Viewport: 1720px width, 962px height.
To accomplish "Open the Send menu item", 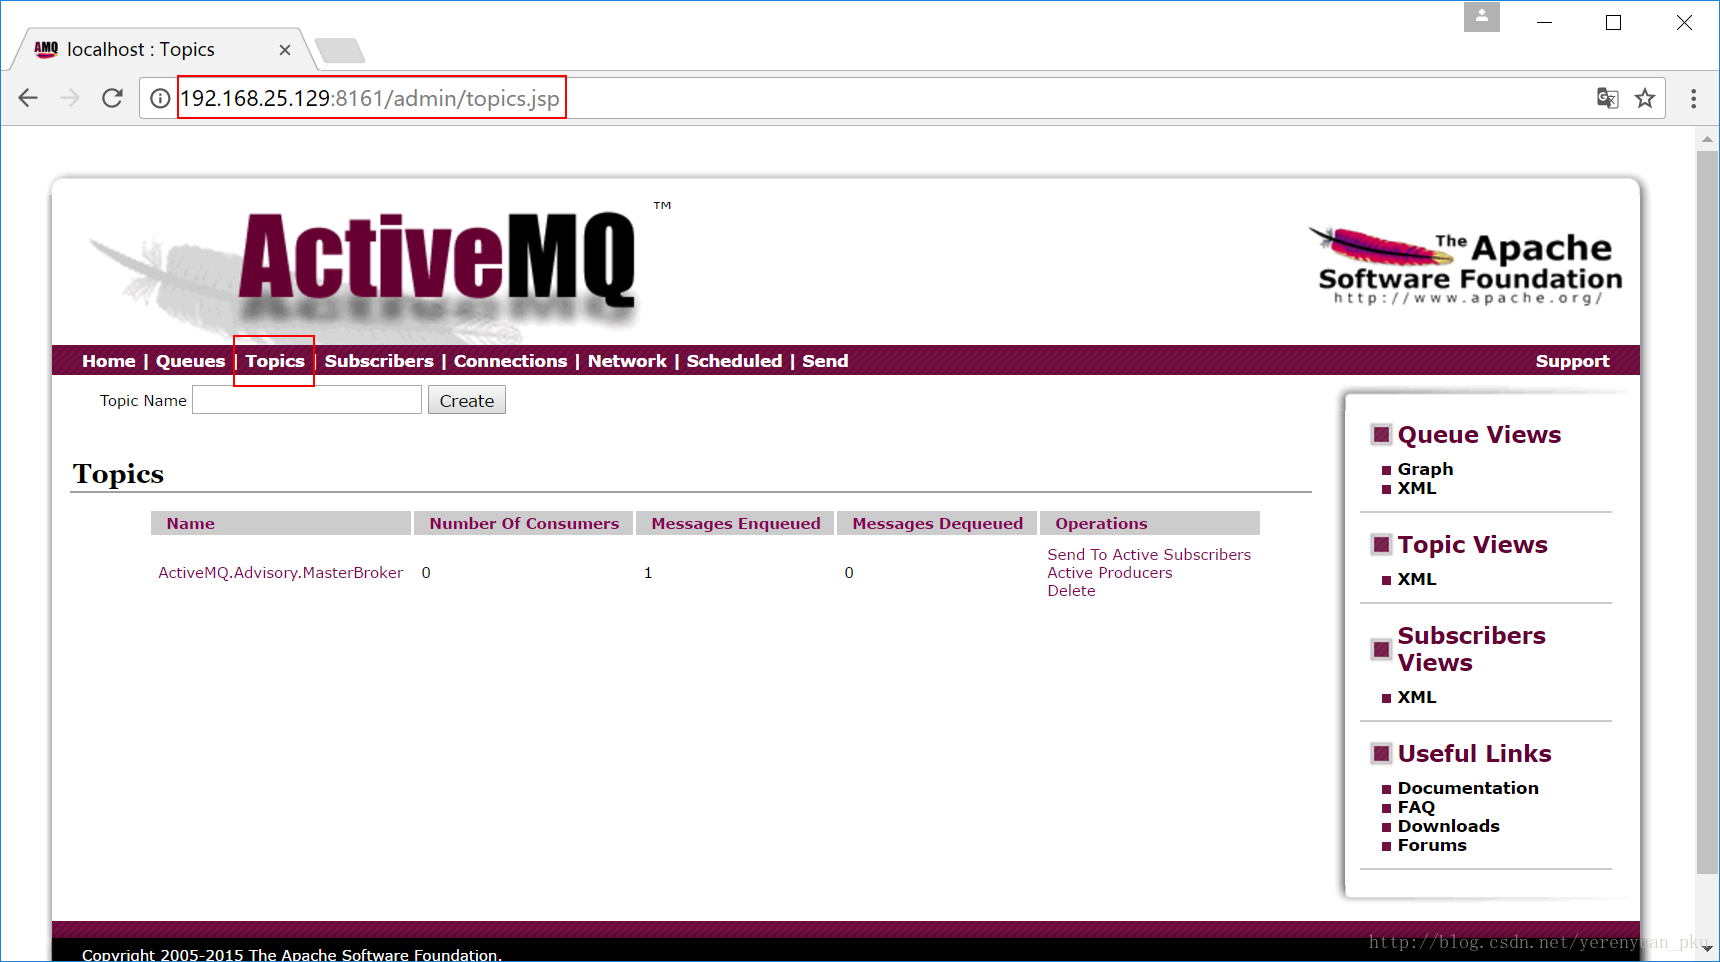I will 825,361.
